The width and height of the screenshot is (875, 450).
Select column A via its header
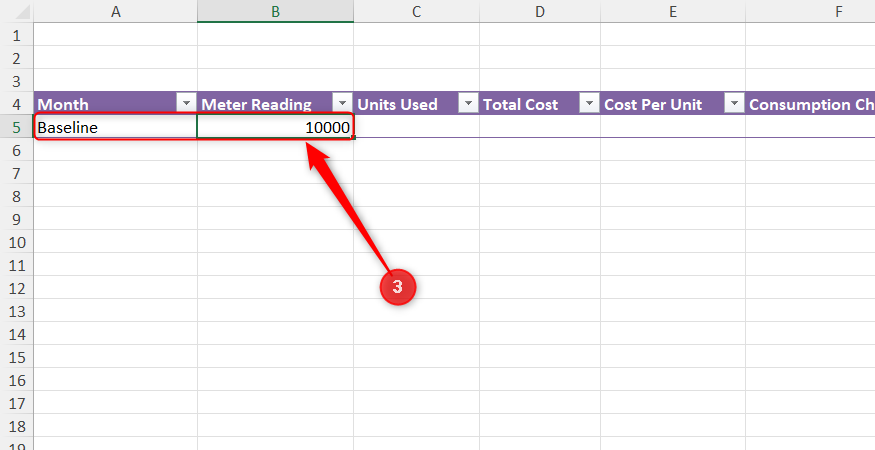[116, 11]
